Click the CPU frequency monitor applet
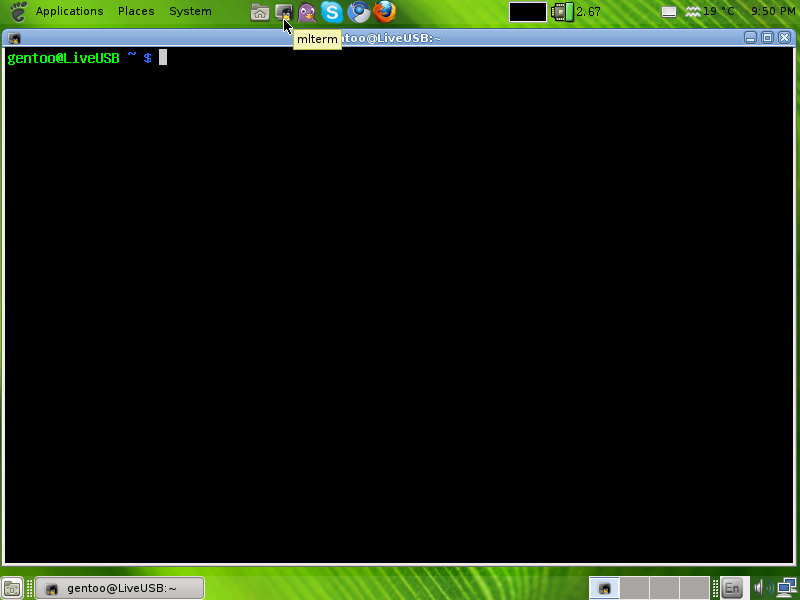Screen dimensions: 800x600 [x=577, y=12]
